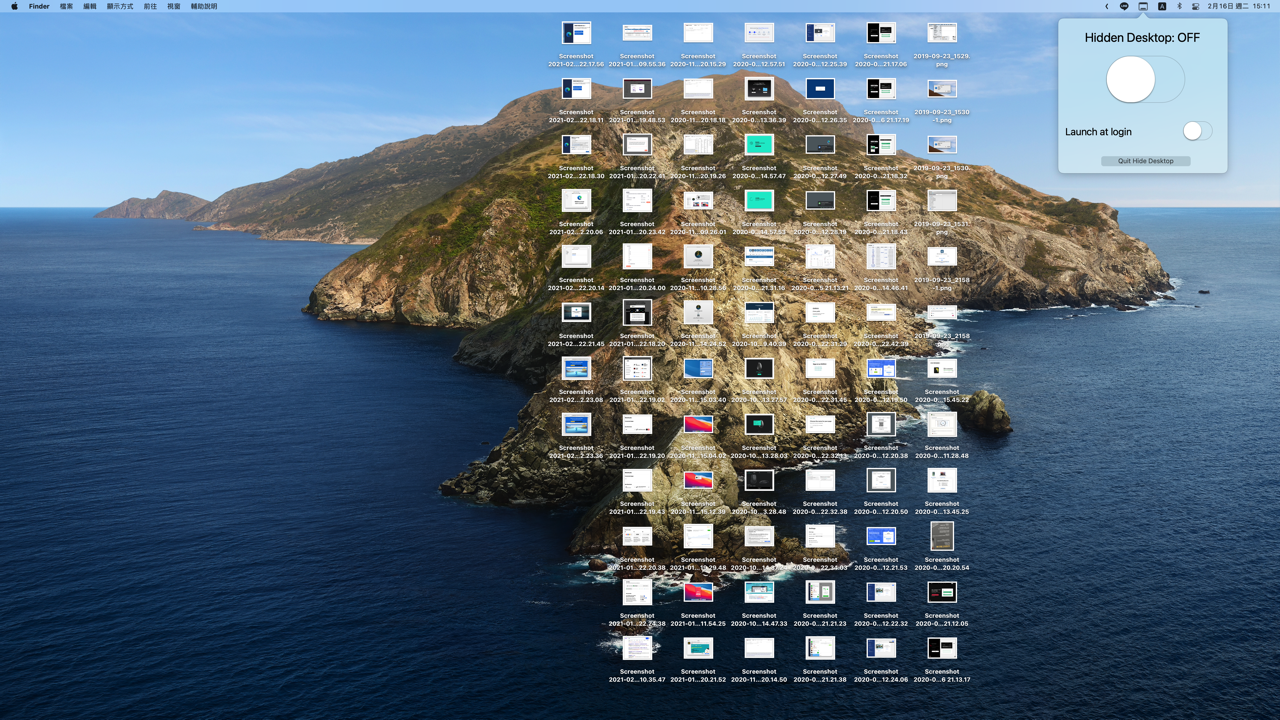The height and width of the screenshot is (720, 1280).
Task: Select Screenshot 2021-02...2.23.08 desktop file
Action: tap(576, 381)
